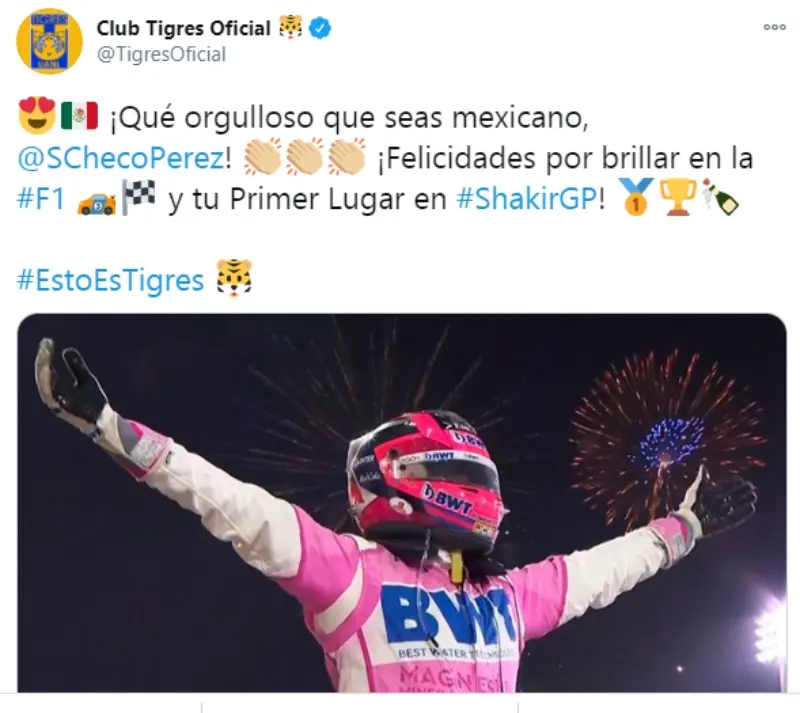Open the #F1 hashtag

click(x=41, y=199)
